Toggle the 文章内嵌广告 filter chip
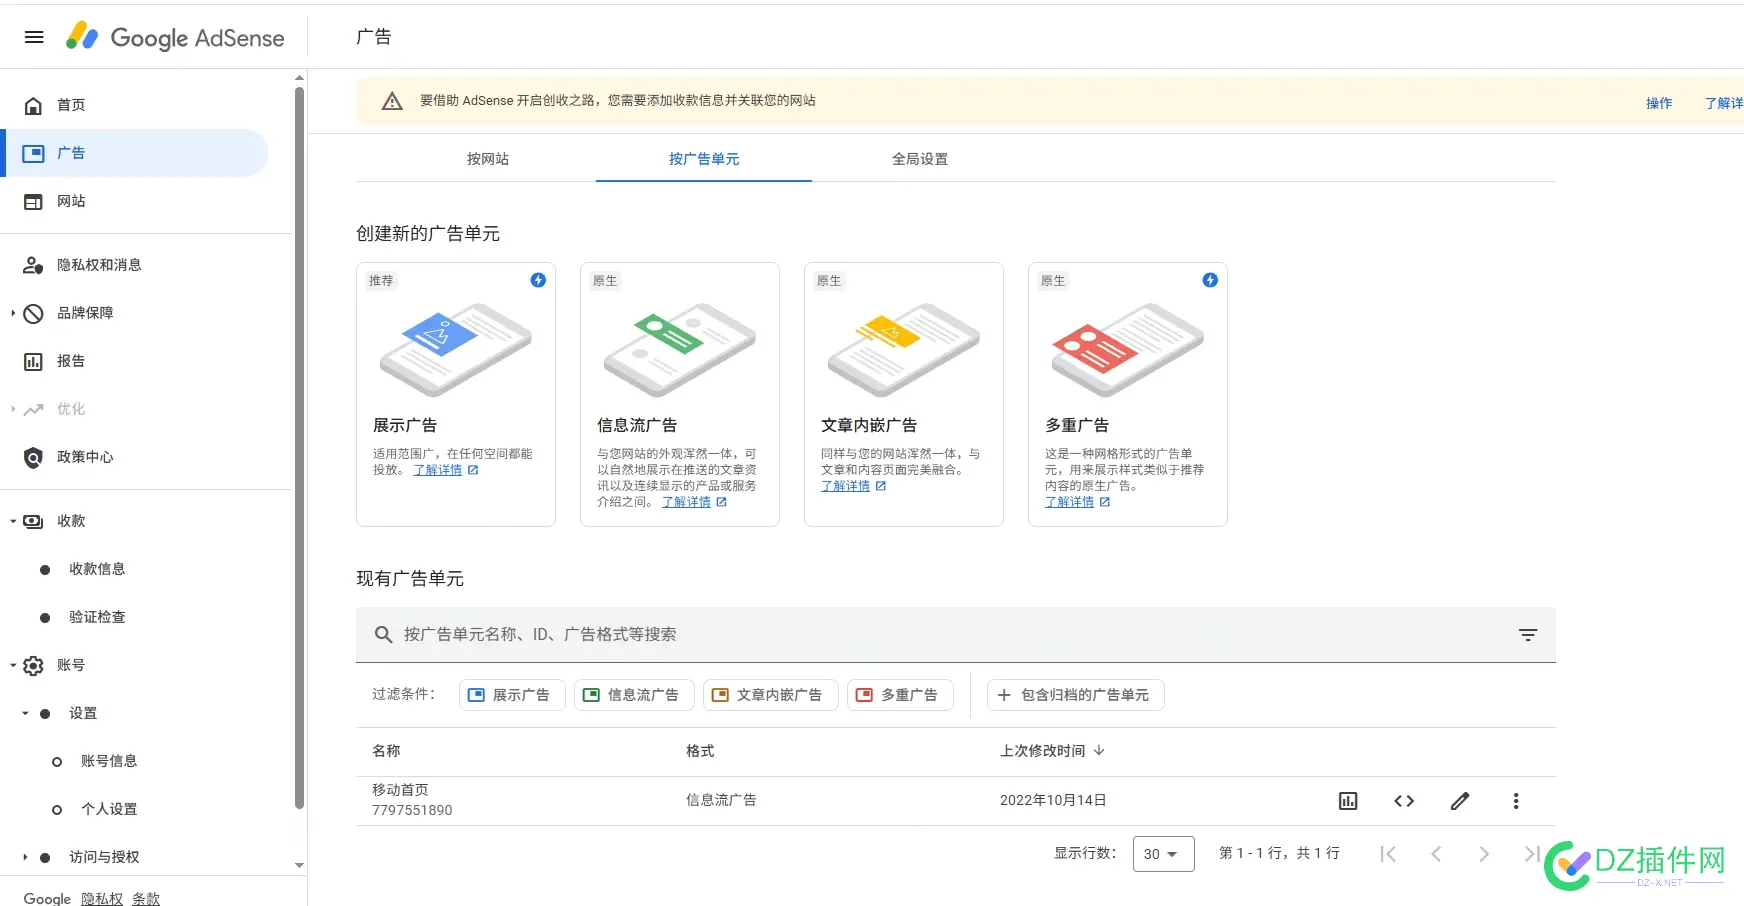 point(770,695)
